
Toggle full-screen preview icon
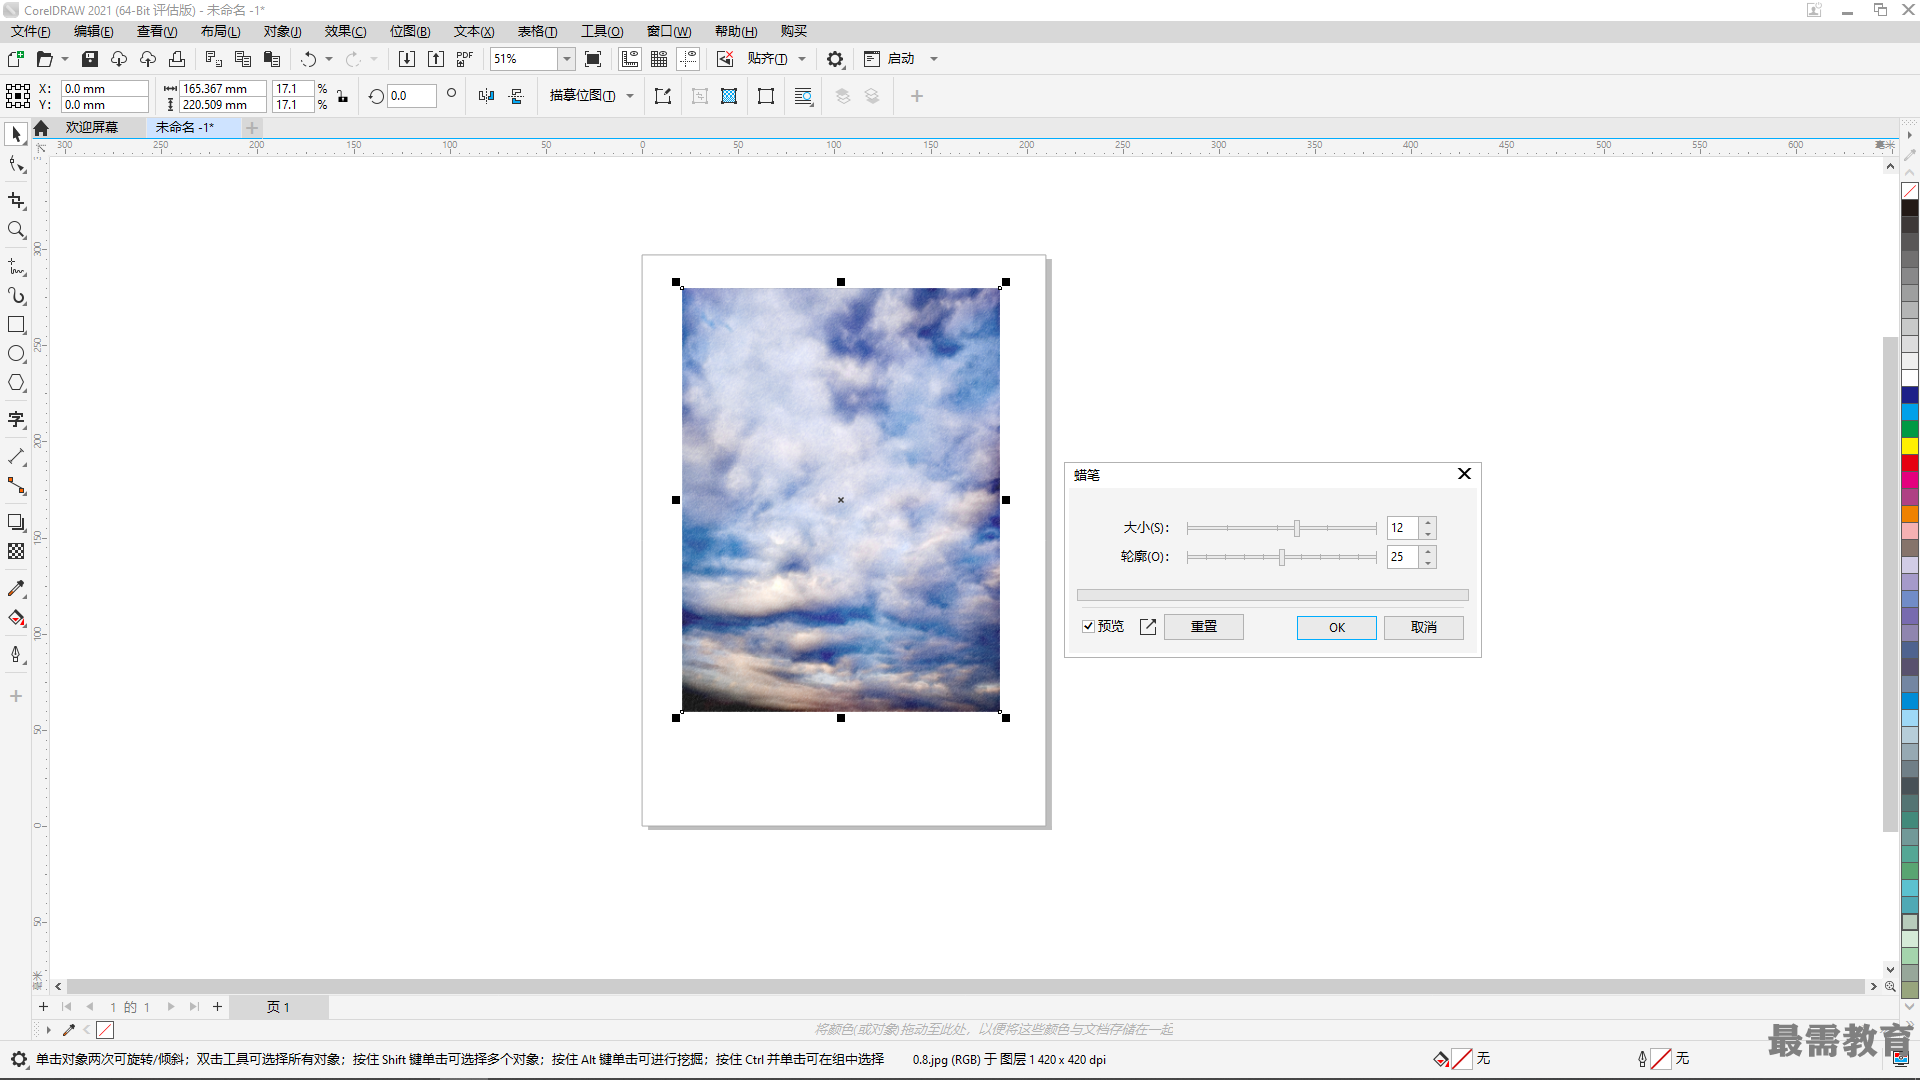(593, 59)
